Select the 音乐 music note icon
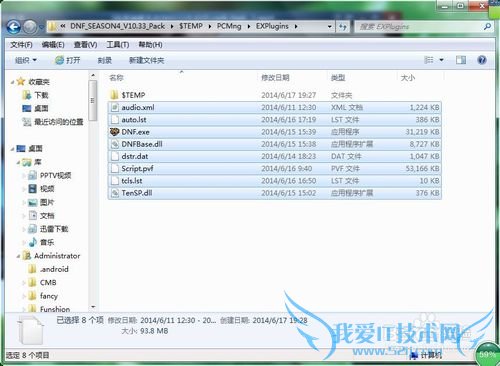 click(x=32, y=242)
